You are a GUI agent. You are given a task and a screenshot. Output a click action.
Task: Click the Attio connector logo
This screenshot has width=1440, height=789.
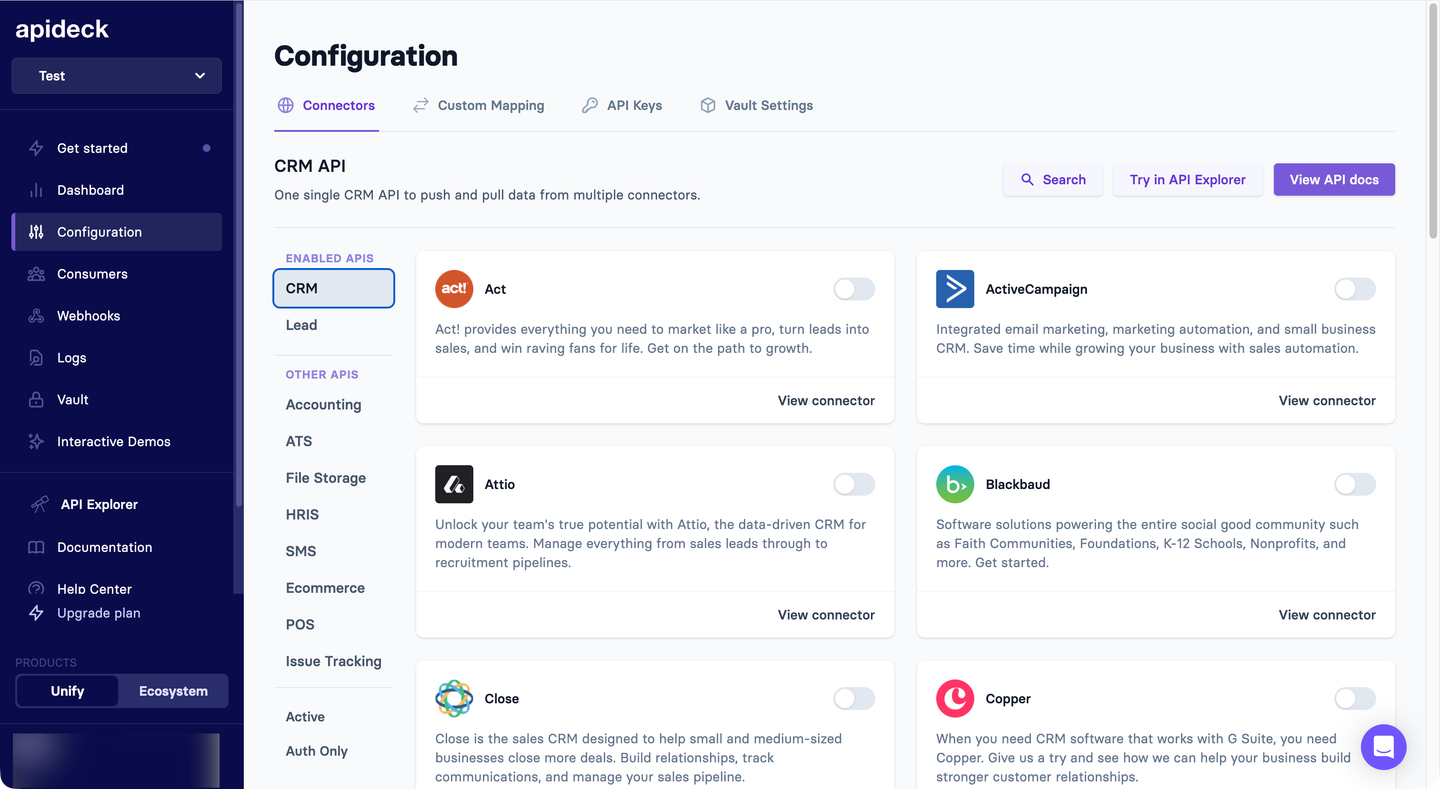pyautogui.click(x=454, y=484)
